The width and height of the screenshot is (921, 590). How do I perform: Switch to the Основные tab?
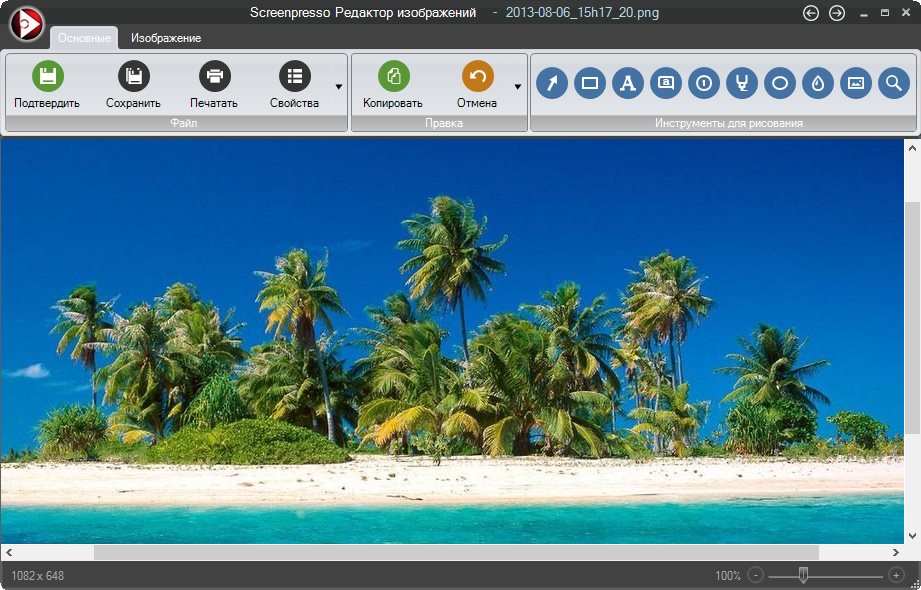point(84,38)
